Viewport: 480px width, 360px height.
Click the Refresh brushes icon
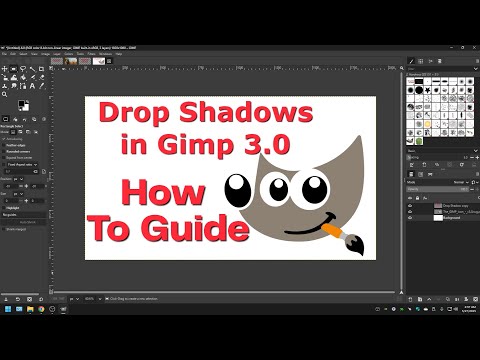(462, 165)
